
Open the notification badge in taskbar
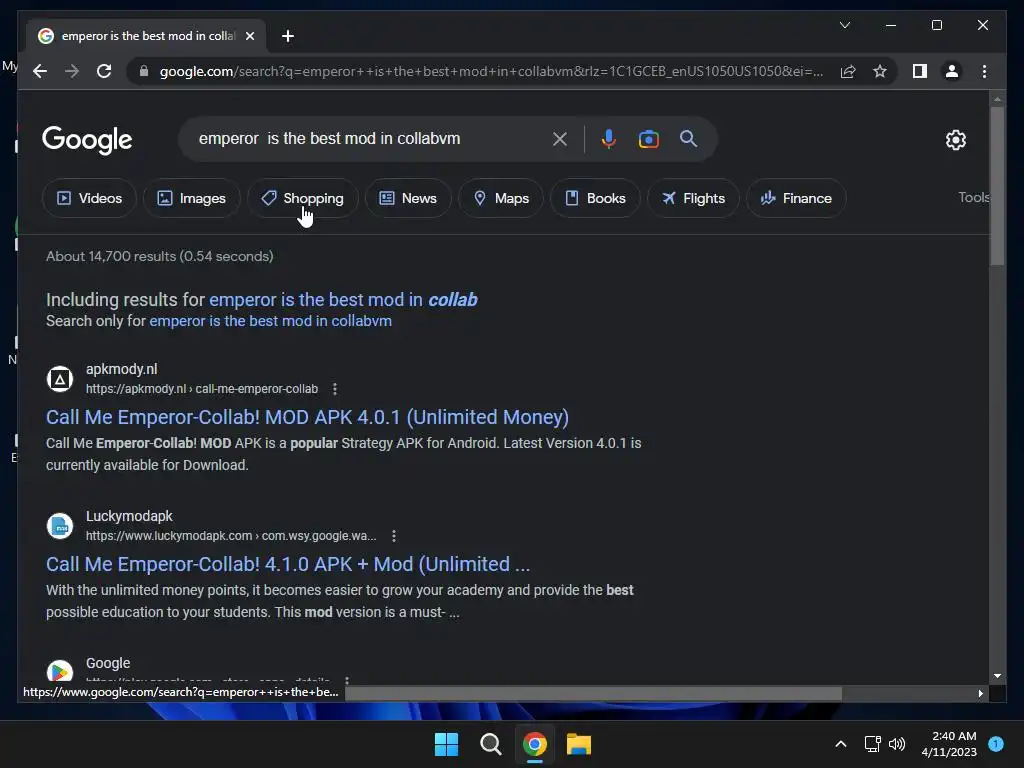pos(996,744)
